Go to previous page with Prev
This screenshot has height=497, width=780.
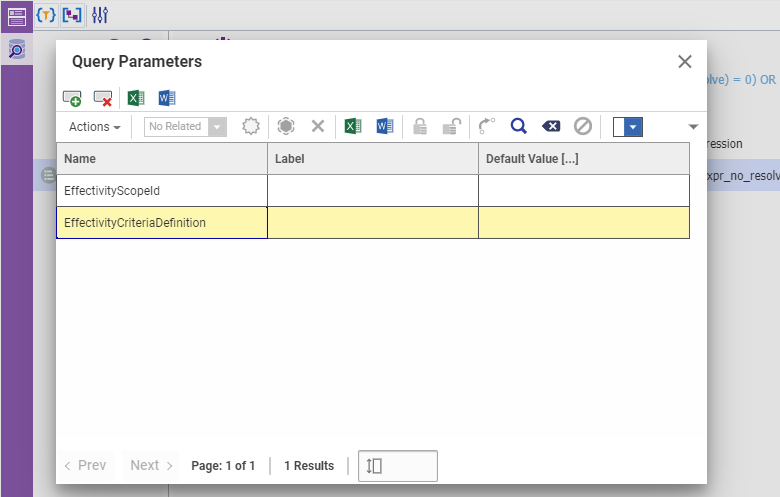coord(85,466)
